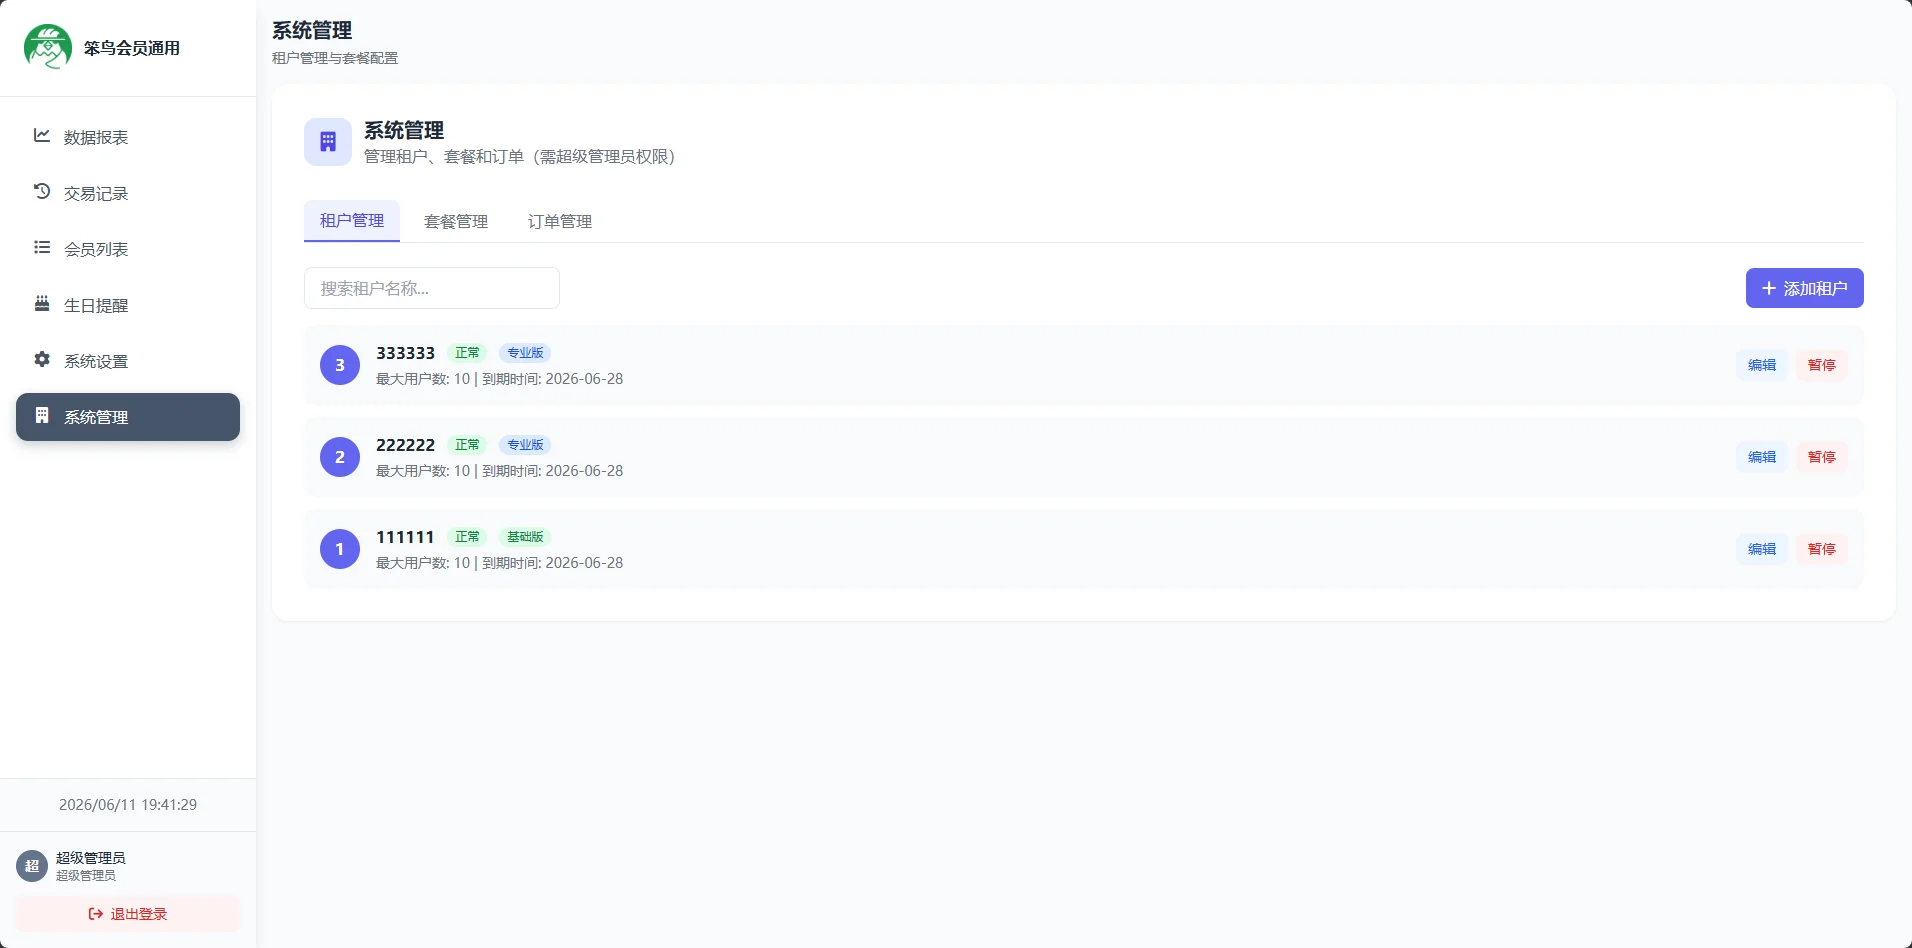Click the 添加租户 button
This screenshot has height=948, width=1912.
1805,288
